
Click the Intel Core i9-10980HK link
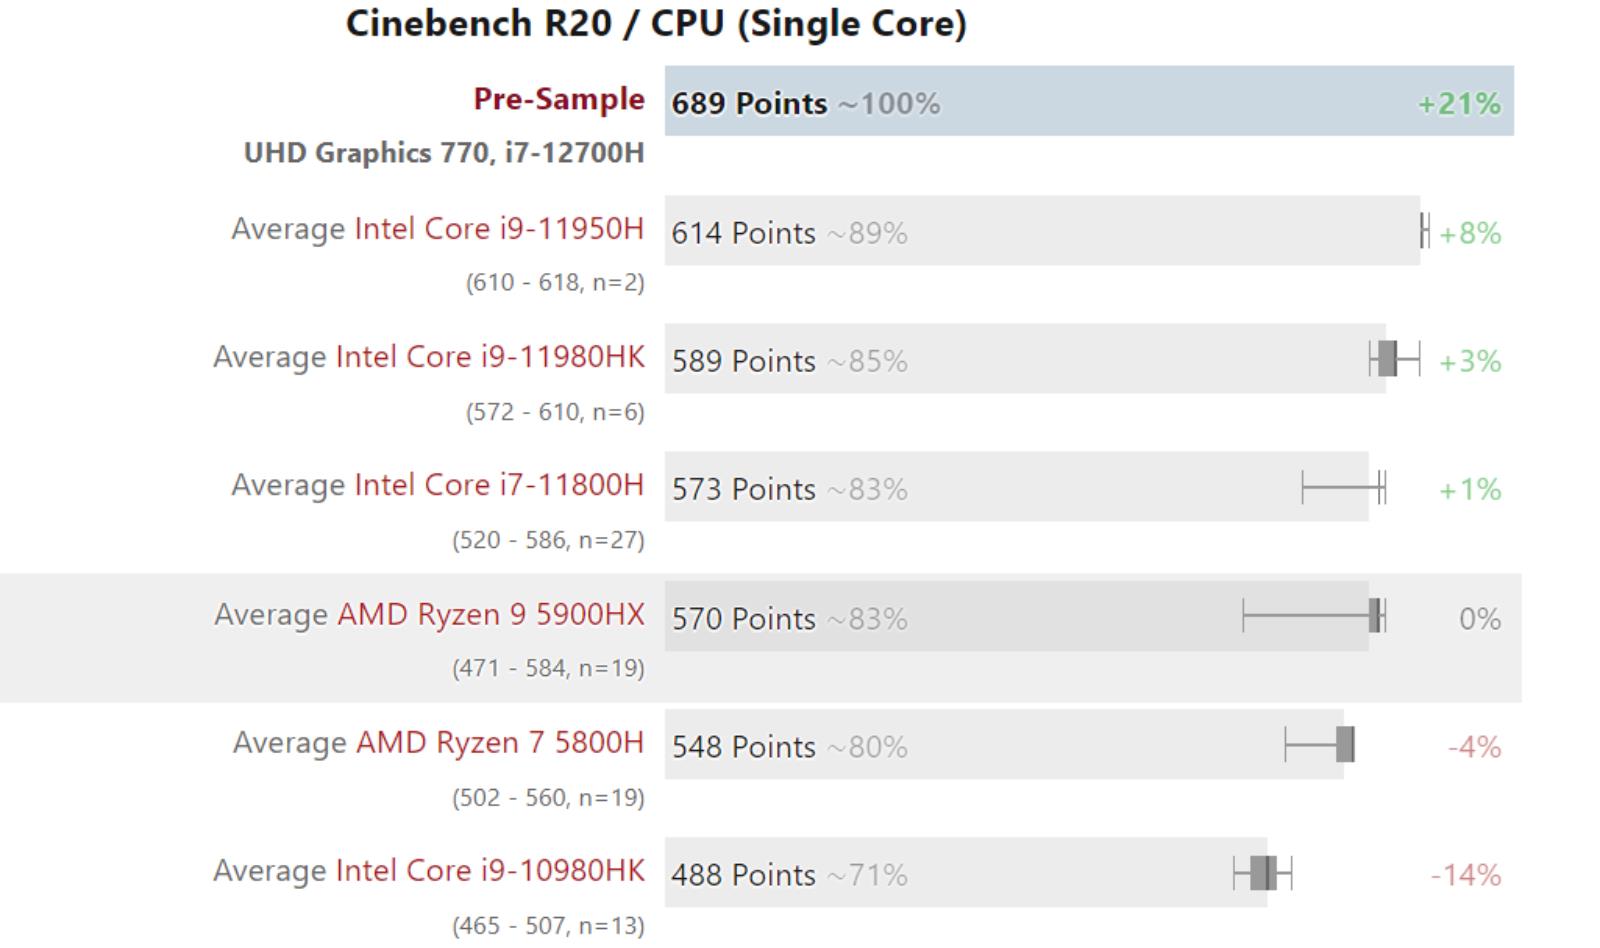tap(489, 871)
